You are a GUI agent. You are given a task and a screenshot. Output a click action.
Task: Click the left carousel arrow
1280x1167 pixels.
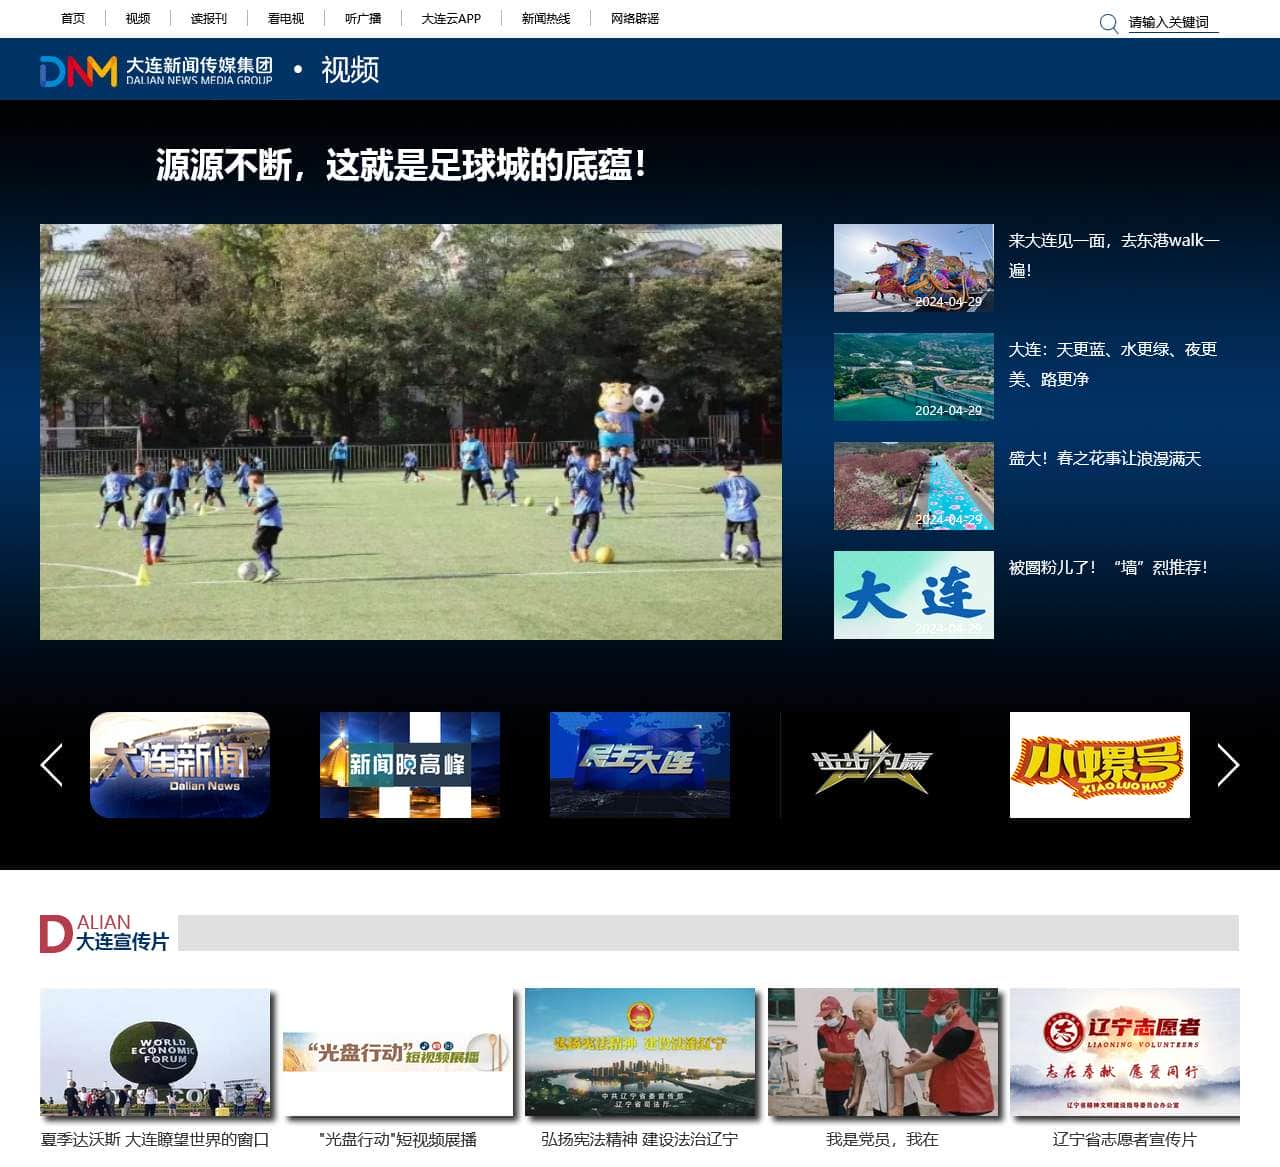tap(52, 765)
